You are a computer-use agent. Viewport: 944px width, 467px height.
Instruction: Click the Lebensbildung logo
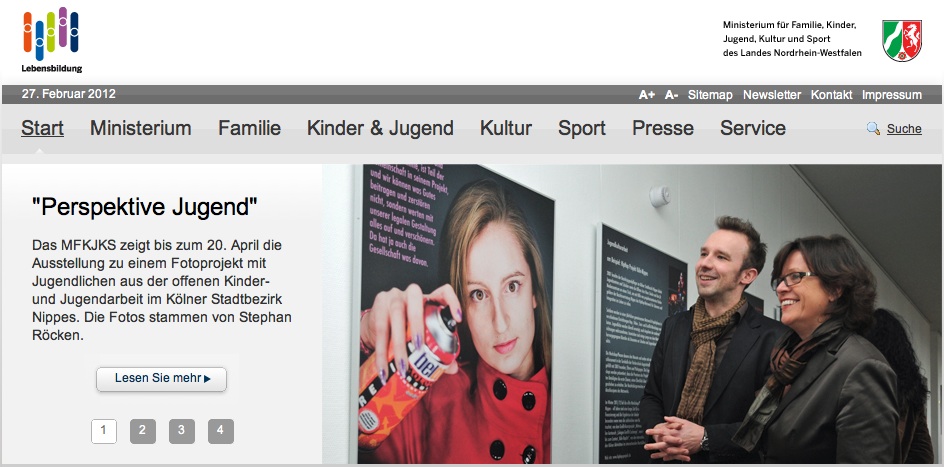point(52,40)
